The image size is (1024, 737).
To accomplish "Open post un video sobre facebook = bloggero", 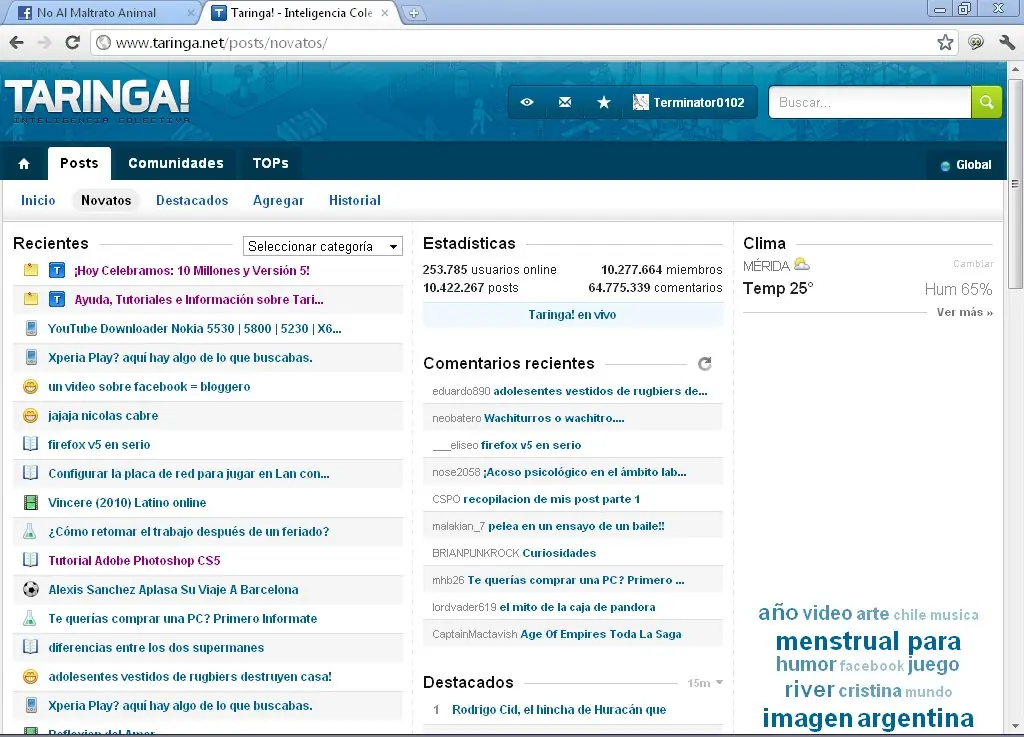I will [149, 386].
